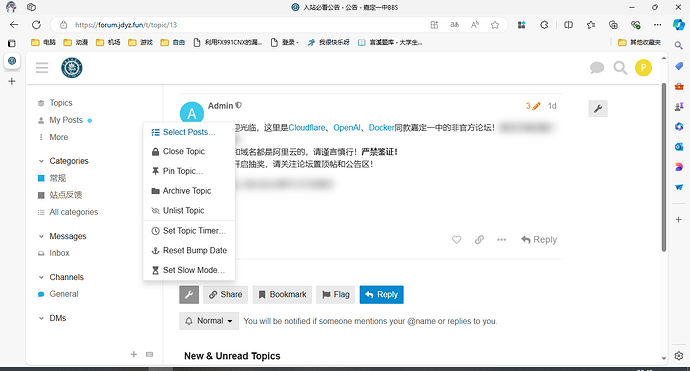Click the gray Reply link on the post
This screenshot has height=371, width=690.
(x=539, y=240)
